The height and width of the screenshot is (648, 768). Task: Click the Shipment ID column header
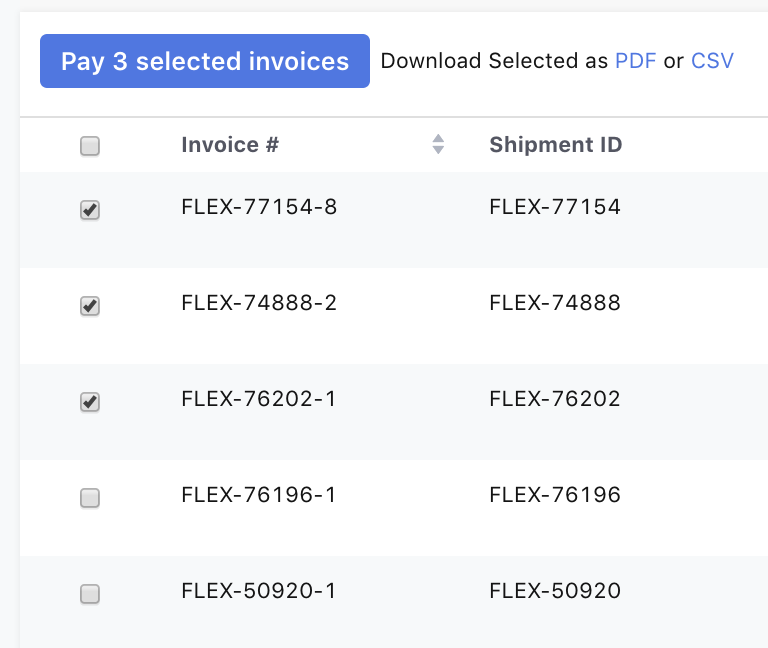click(x=555, y=145)
